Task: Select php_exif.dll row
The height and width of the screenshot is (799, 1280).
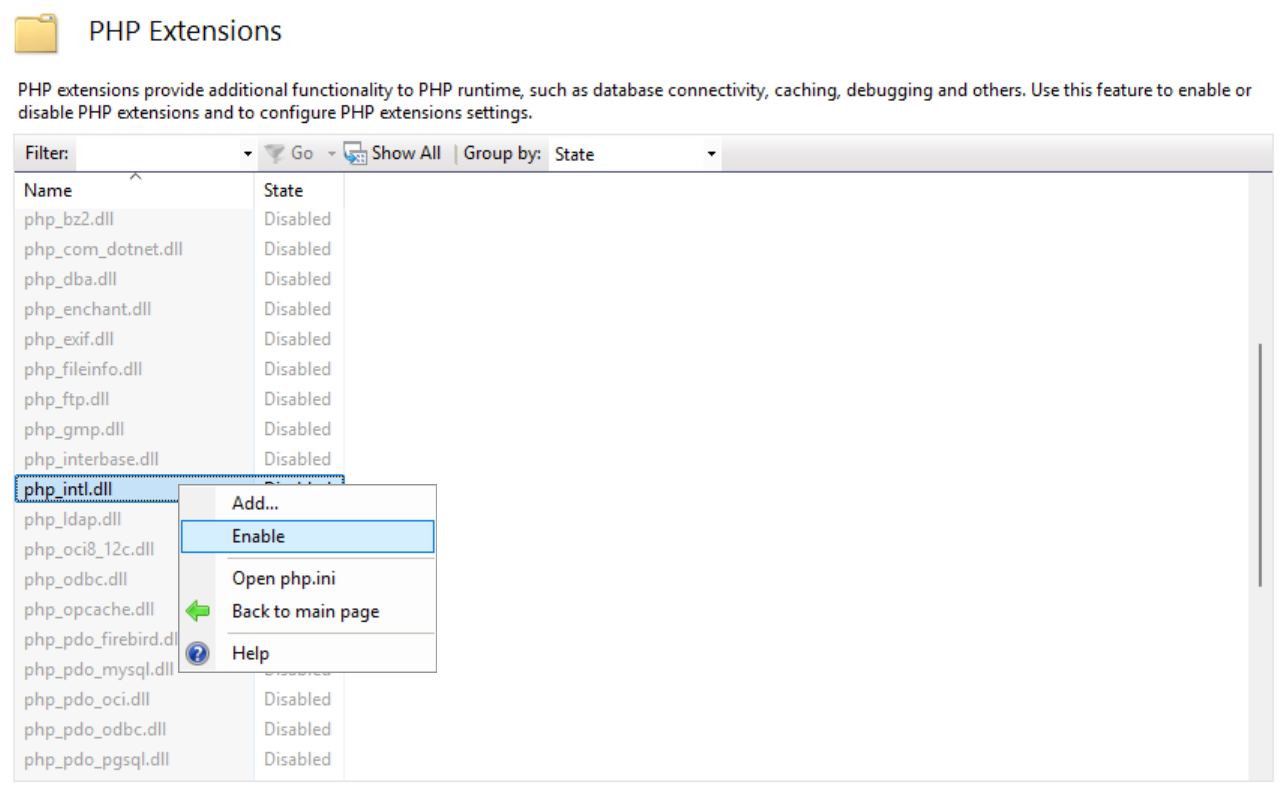Action: pos(179,339)
